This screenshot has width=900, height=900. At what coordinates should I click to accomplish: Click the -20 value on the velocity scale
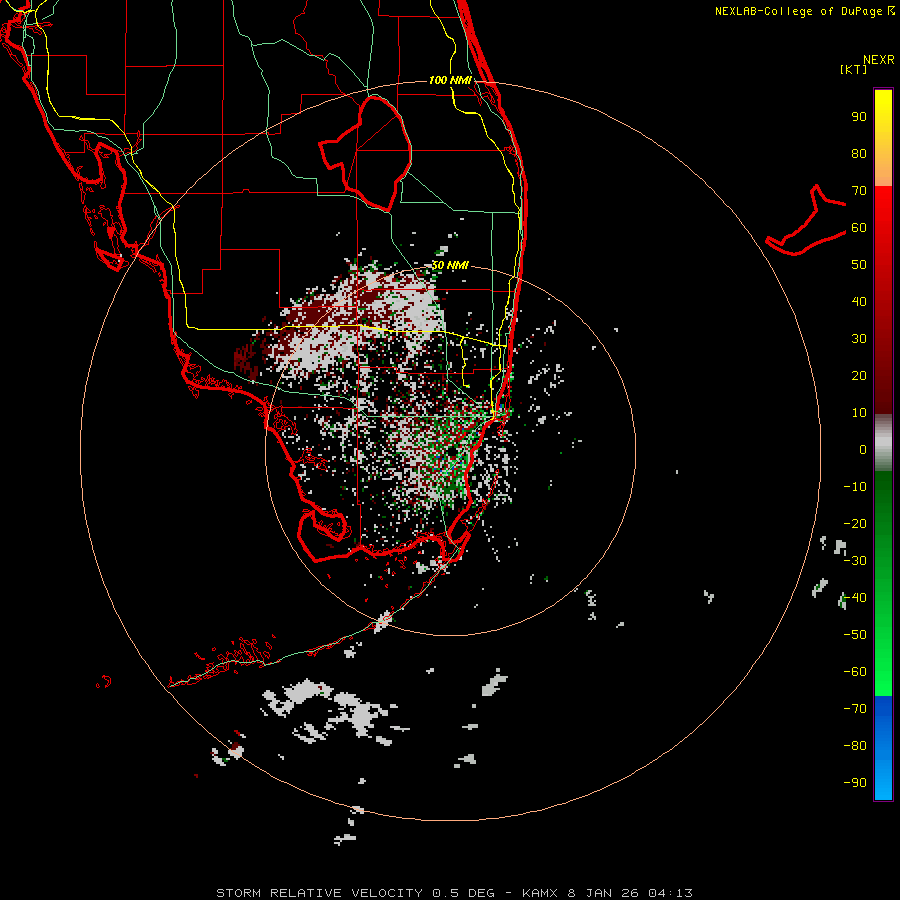[x=855, y=524]
